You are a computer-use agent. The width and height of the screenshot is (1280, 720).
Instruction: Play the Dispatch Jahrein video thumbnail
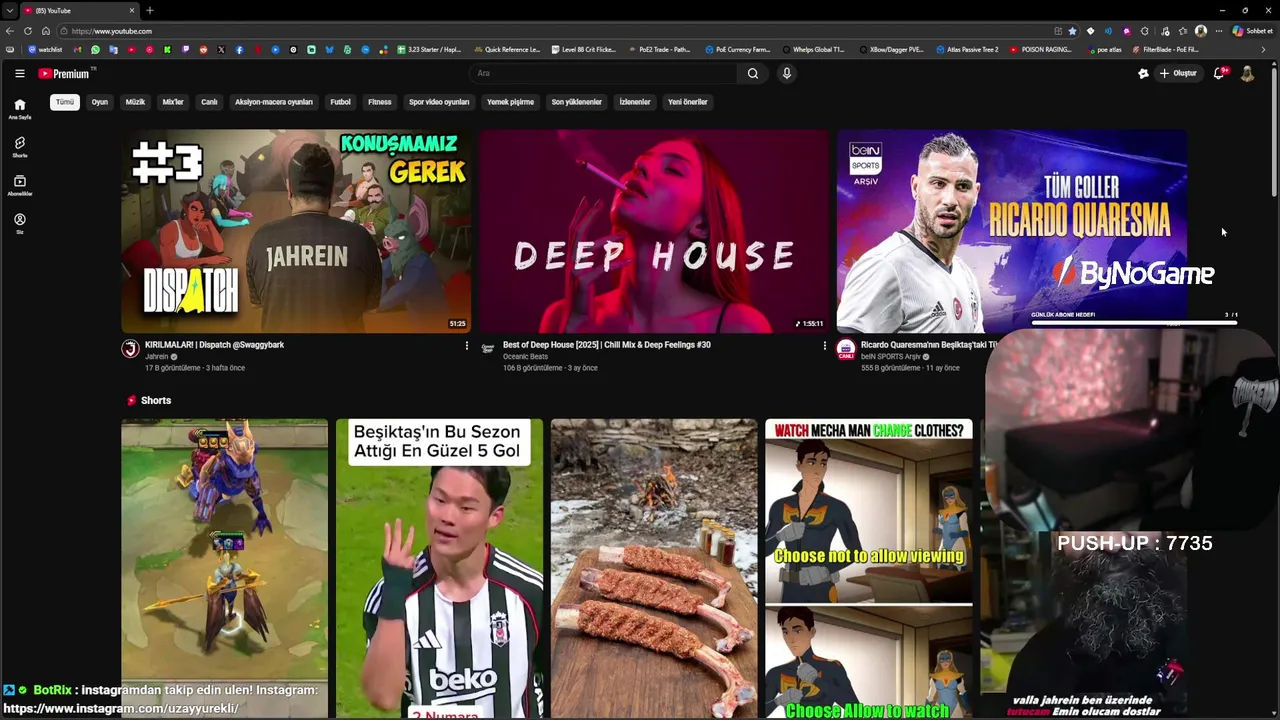click(x=296, y=231)
